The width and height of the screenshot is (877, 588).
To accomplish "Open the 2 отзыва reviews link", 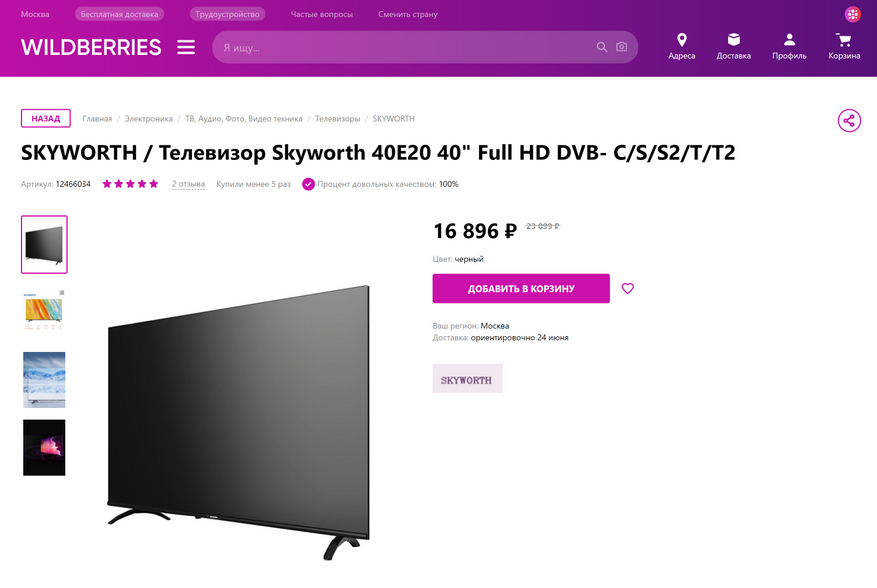I will coord(188,184).
